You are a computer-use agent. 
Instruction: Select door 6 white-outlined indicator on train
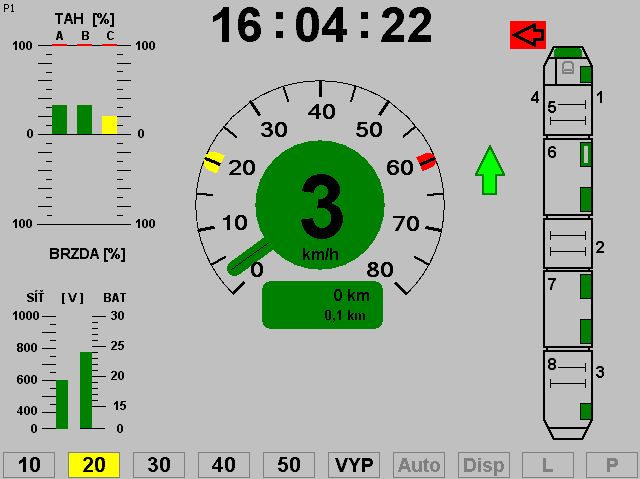tap(586, 154)
